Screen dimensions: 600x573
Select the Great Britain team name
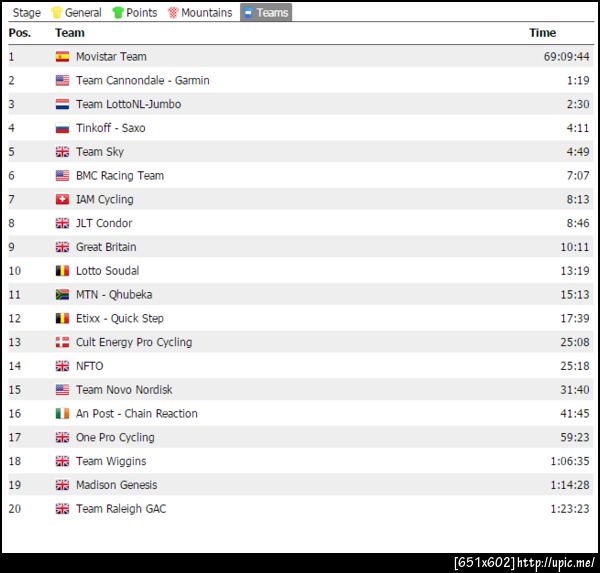point(106,247)
